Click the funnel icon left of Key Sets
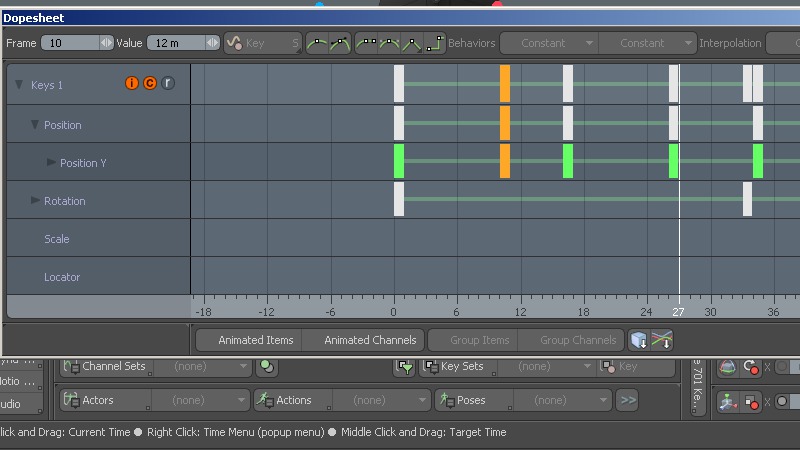Image resolution: width=800 pixels, height=450 pixels. 404,367
